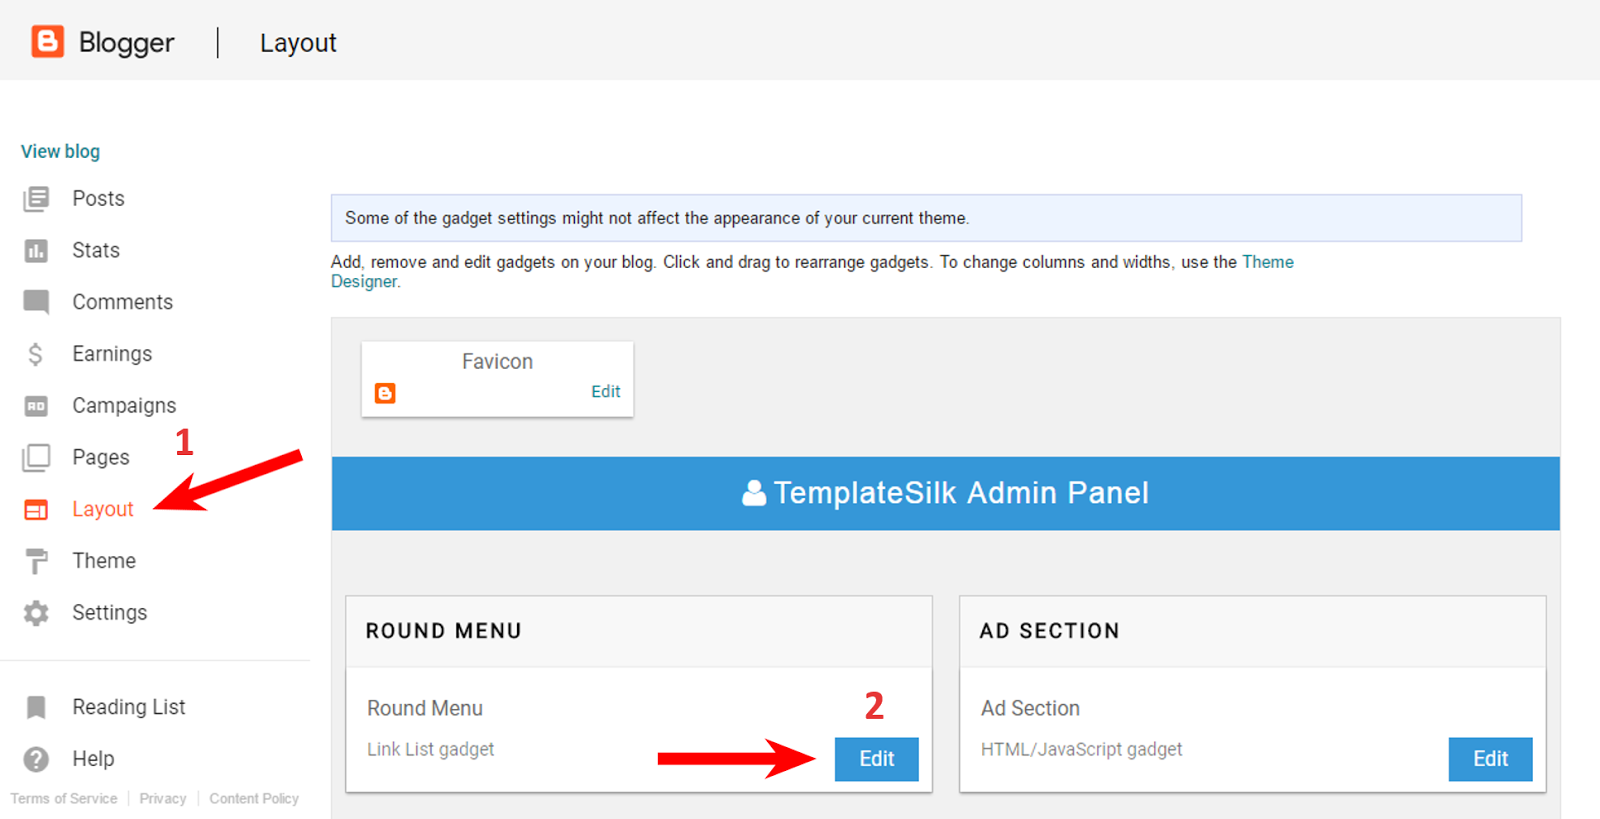Image resolution: width=1600 pixels, height=819 pixels.
Task: Open the View blog link
Action: pos(60,152)
